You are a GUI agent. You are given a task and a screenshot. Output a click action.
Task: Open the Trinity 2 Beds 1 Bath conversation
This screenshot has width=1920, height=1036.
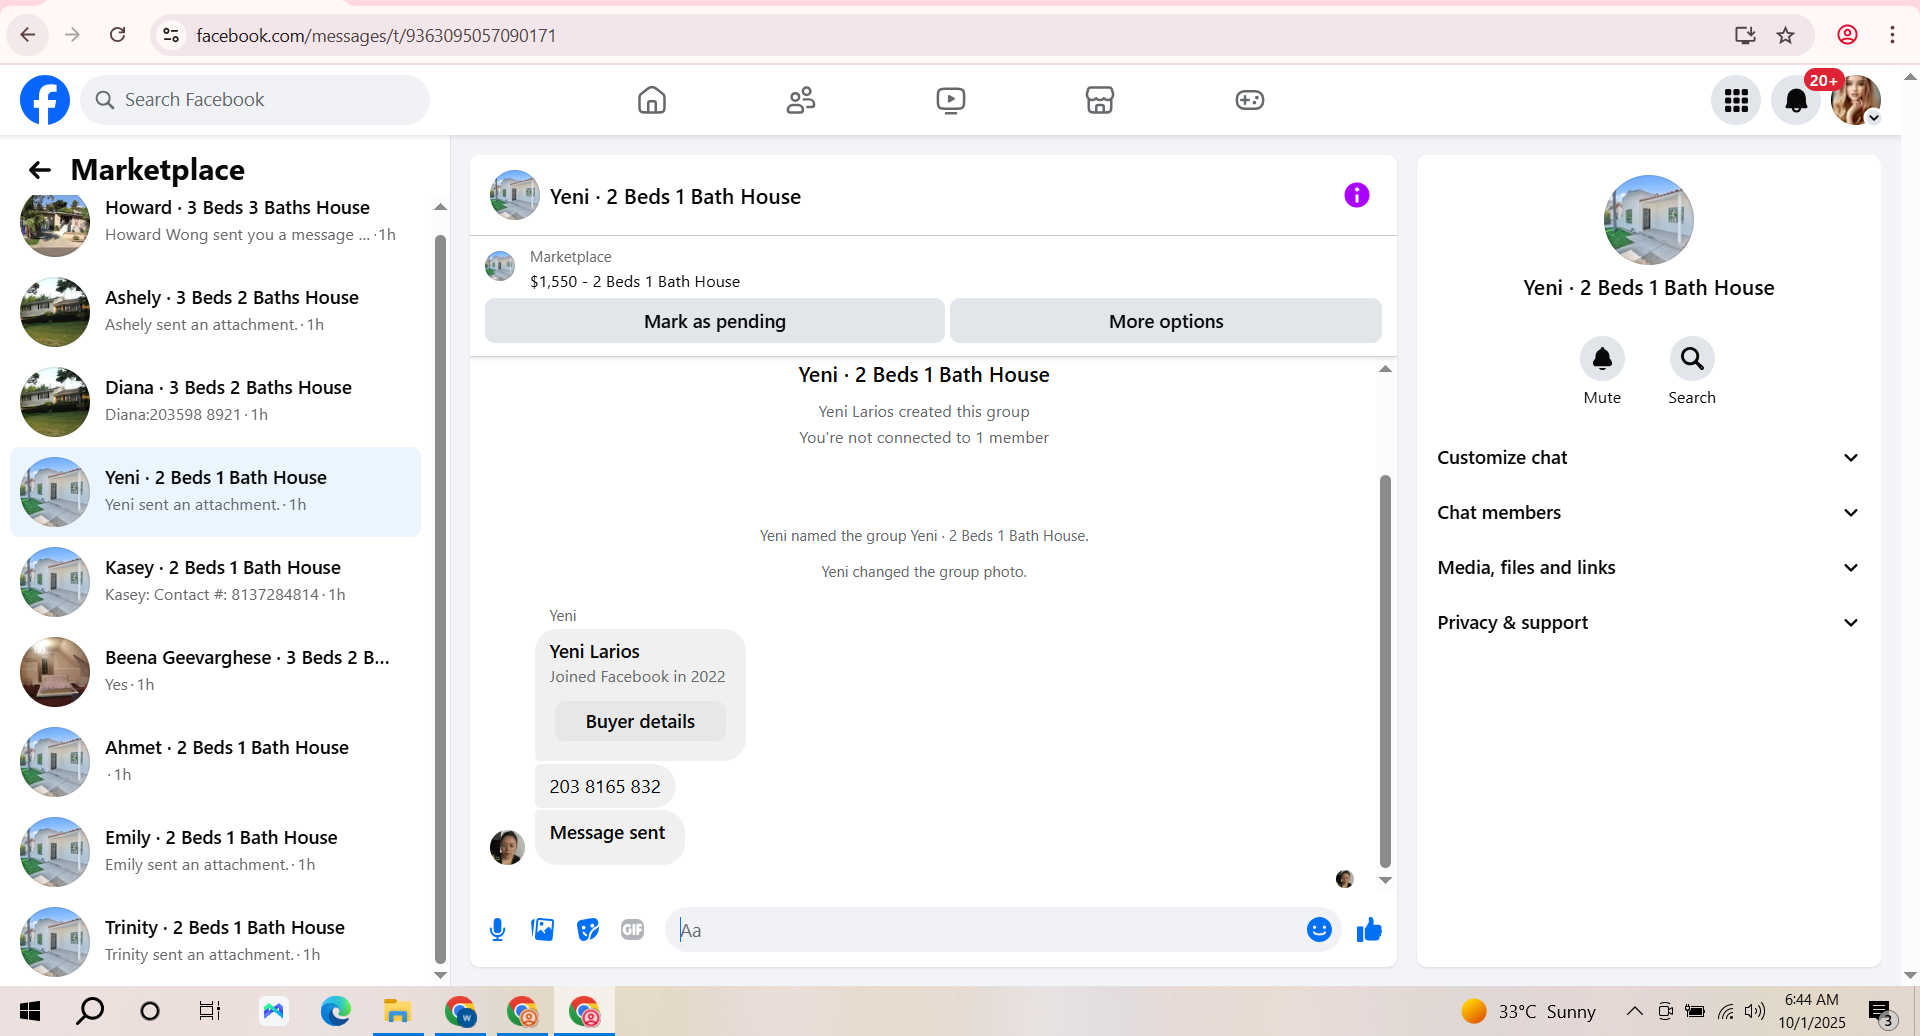tap(215, 941)
